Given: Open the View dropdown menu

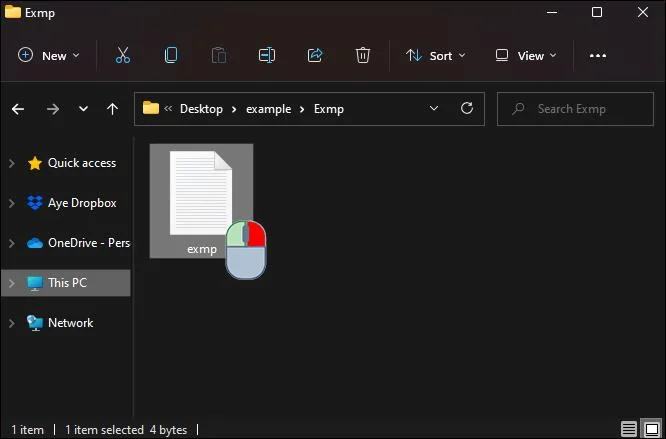Looking at the screenshot, I should (x=526, y=56).
